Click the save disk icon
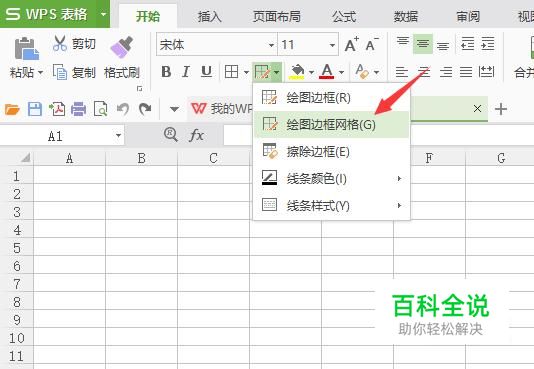The width and height of the screenshot is (534, 369). pyautogui.click(x=35, y=109)
